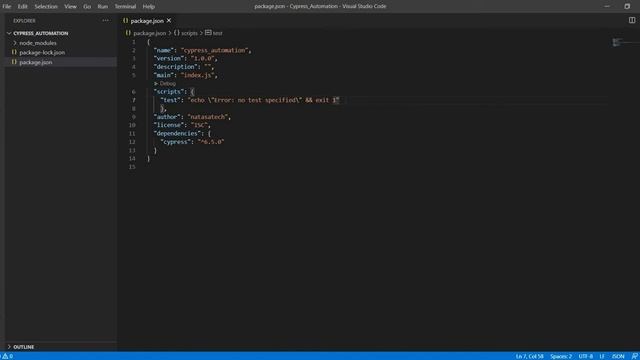Image resolution: width=640 pixels, height=360 pixels.
Task: Click the "^6.5.0" cypress version value
Action: (x=211, y=142)
